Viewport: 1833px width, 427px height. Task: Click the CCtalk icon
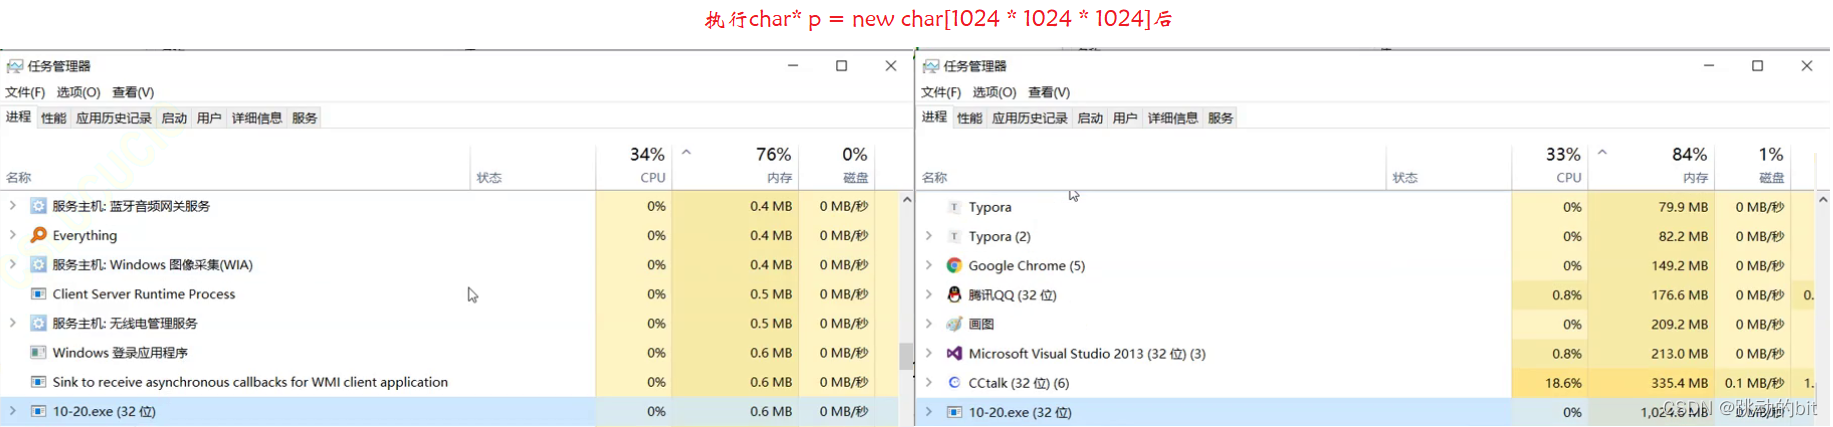[954, 382]
